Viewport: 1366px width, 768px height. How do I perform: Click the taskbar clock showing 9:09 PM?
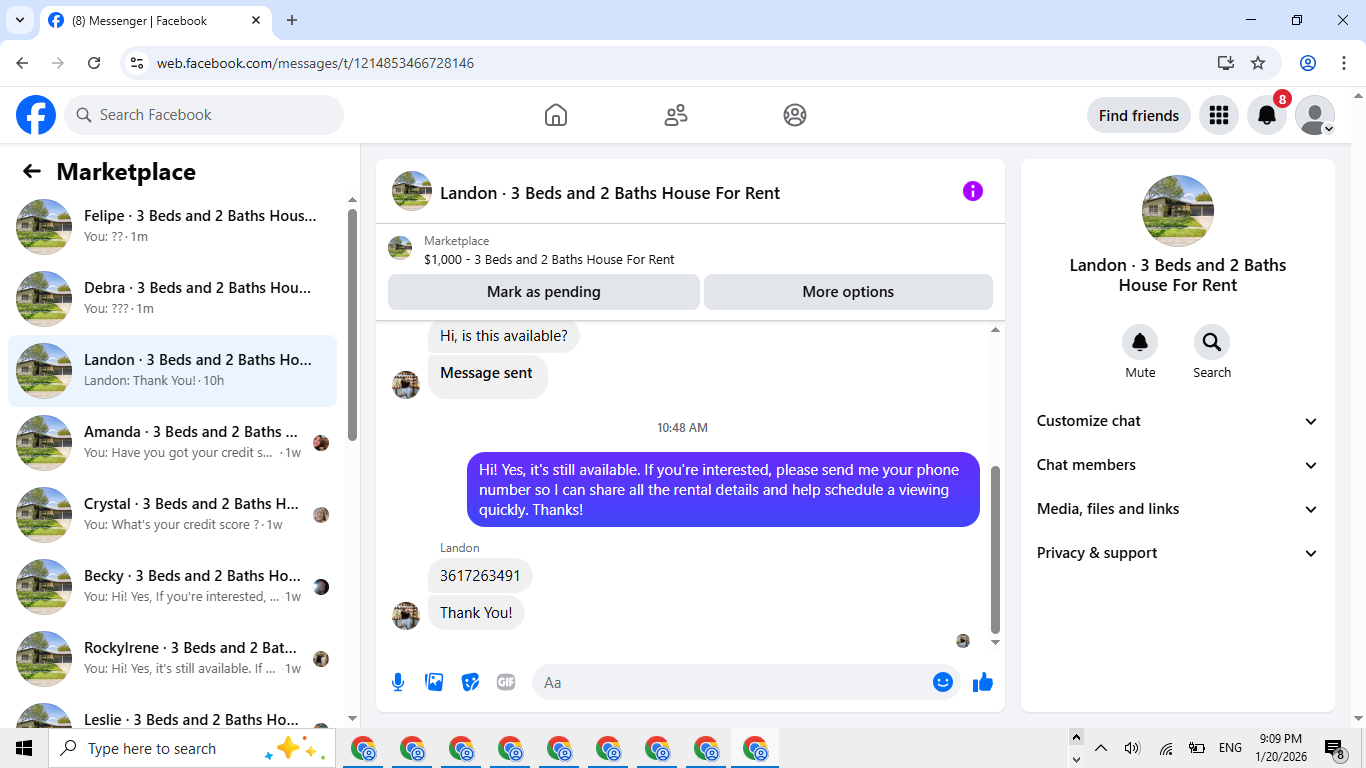tap(1282, 748)
